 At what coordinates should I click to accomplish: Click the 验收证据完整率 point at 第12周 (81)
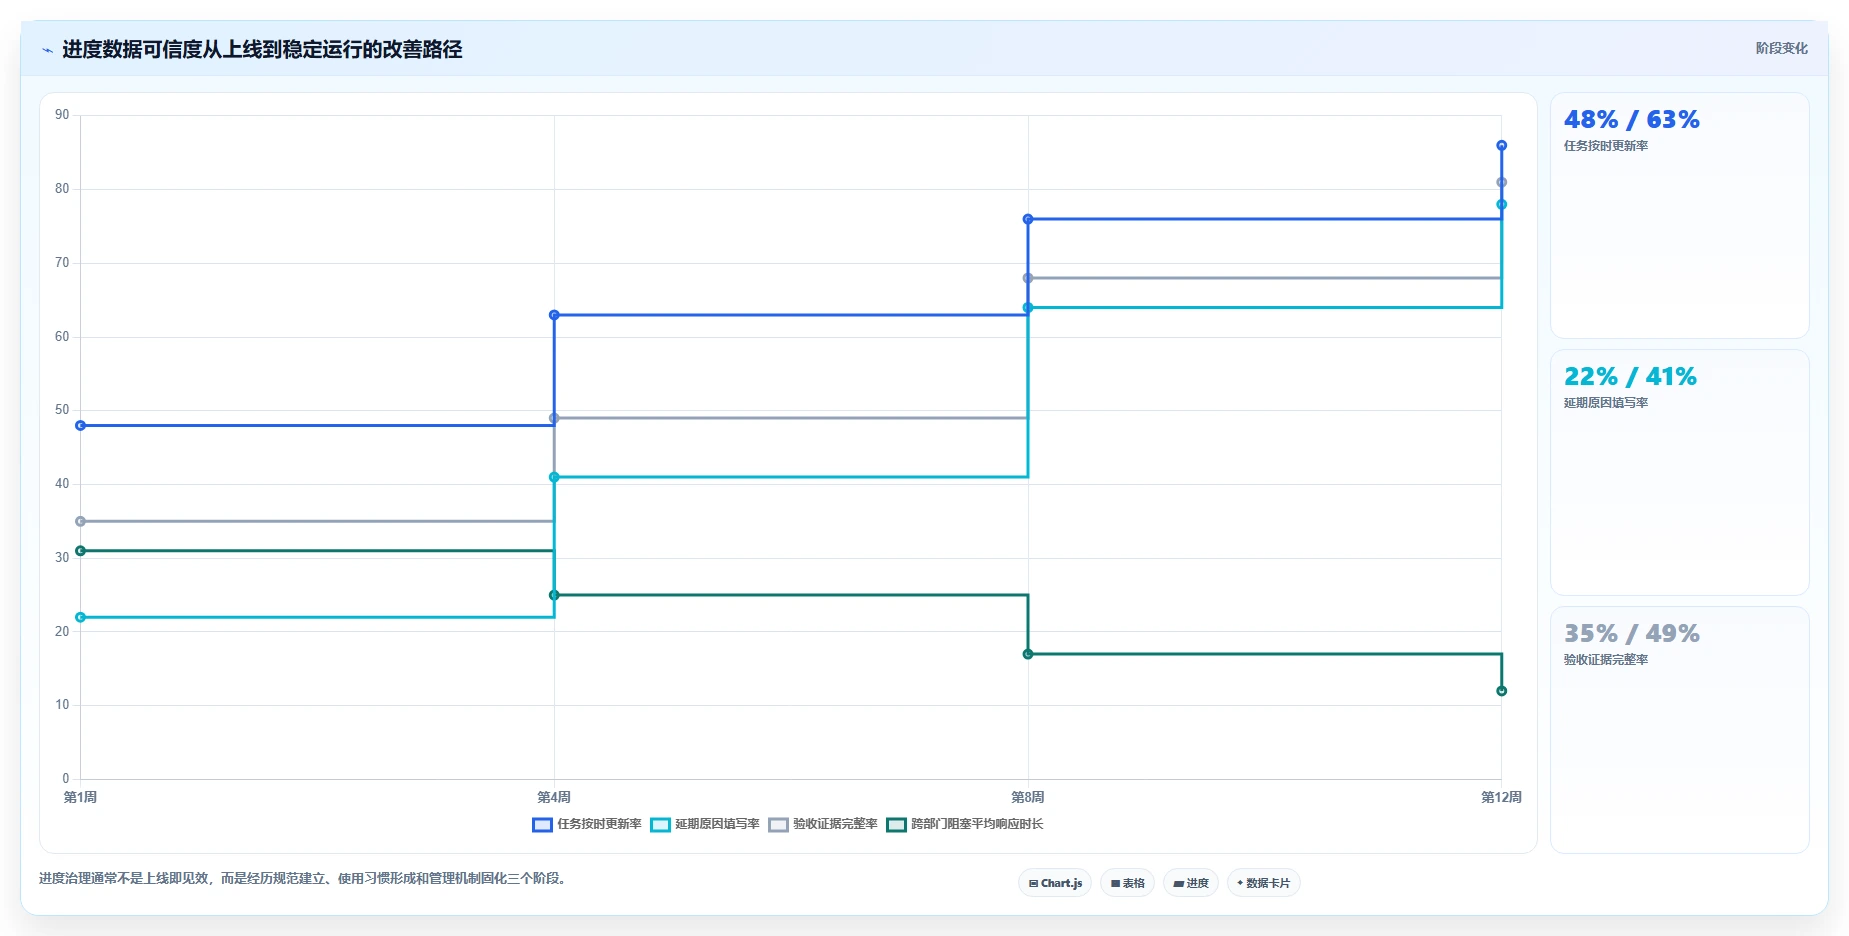coord(1501,183)
